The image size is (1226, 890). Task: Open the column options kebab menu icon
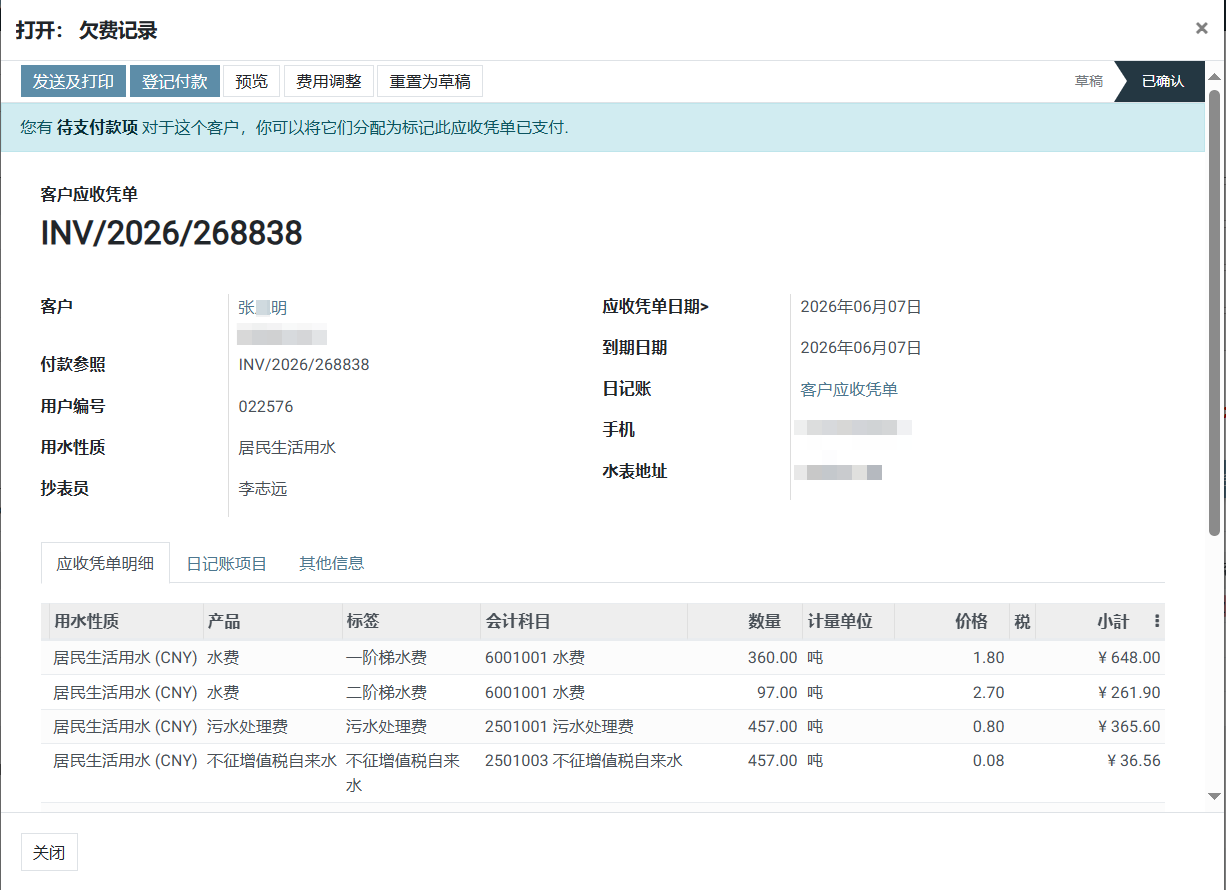click(1157, 621)
